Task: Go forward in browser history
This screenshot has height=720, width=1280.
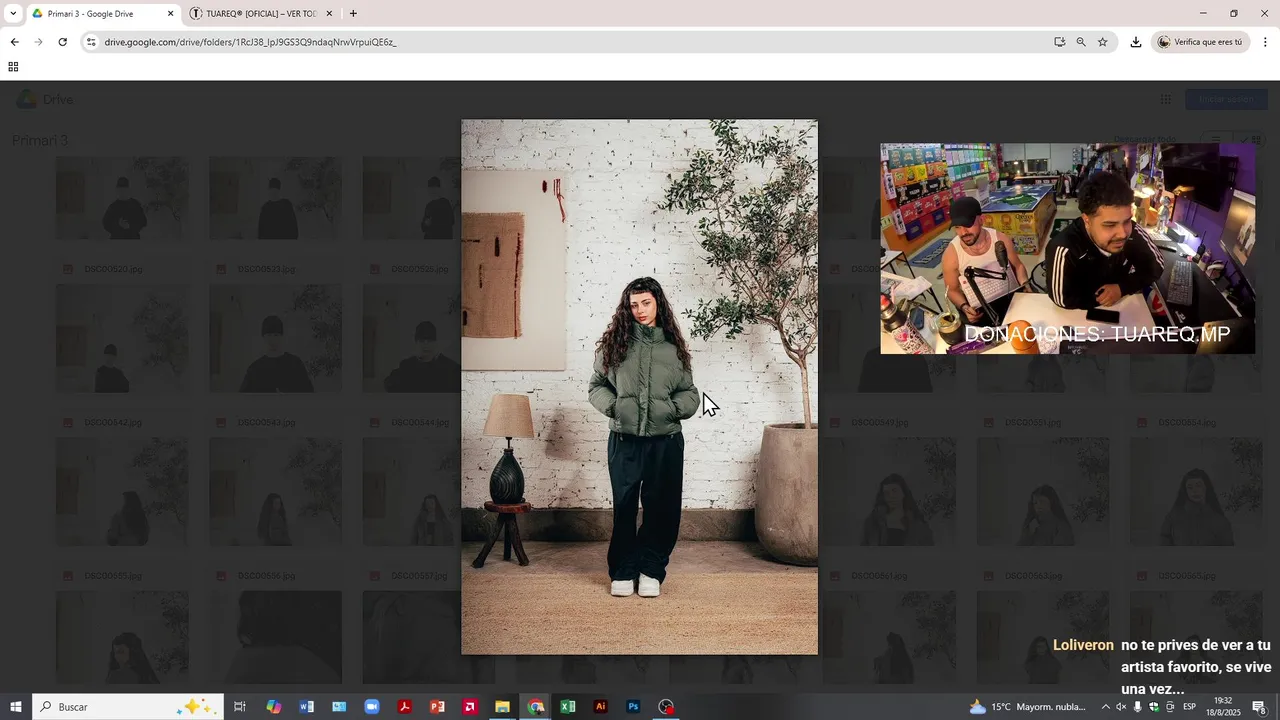Action: click(38, 42)
